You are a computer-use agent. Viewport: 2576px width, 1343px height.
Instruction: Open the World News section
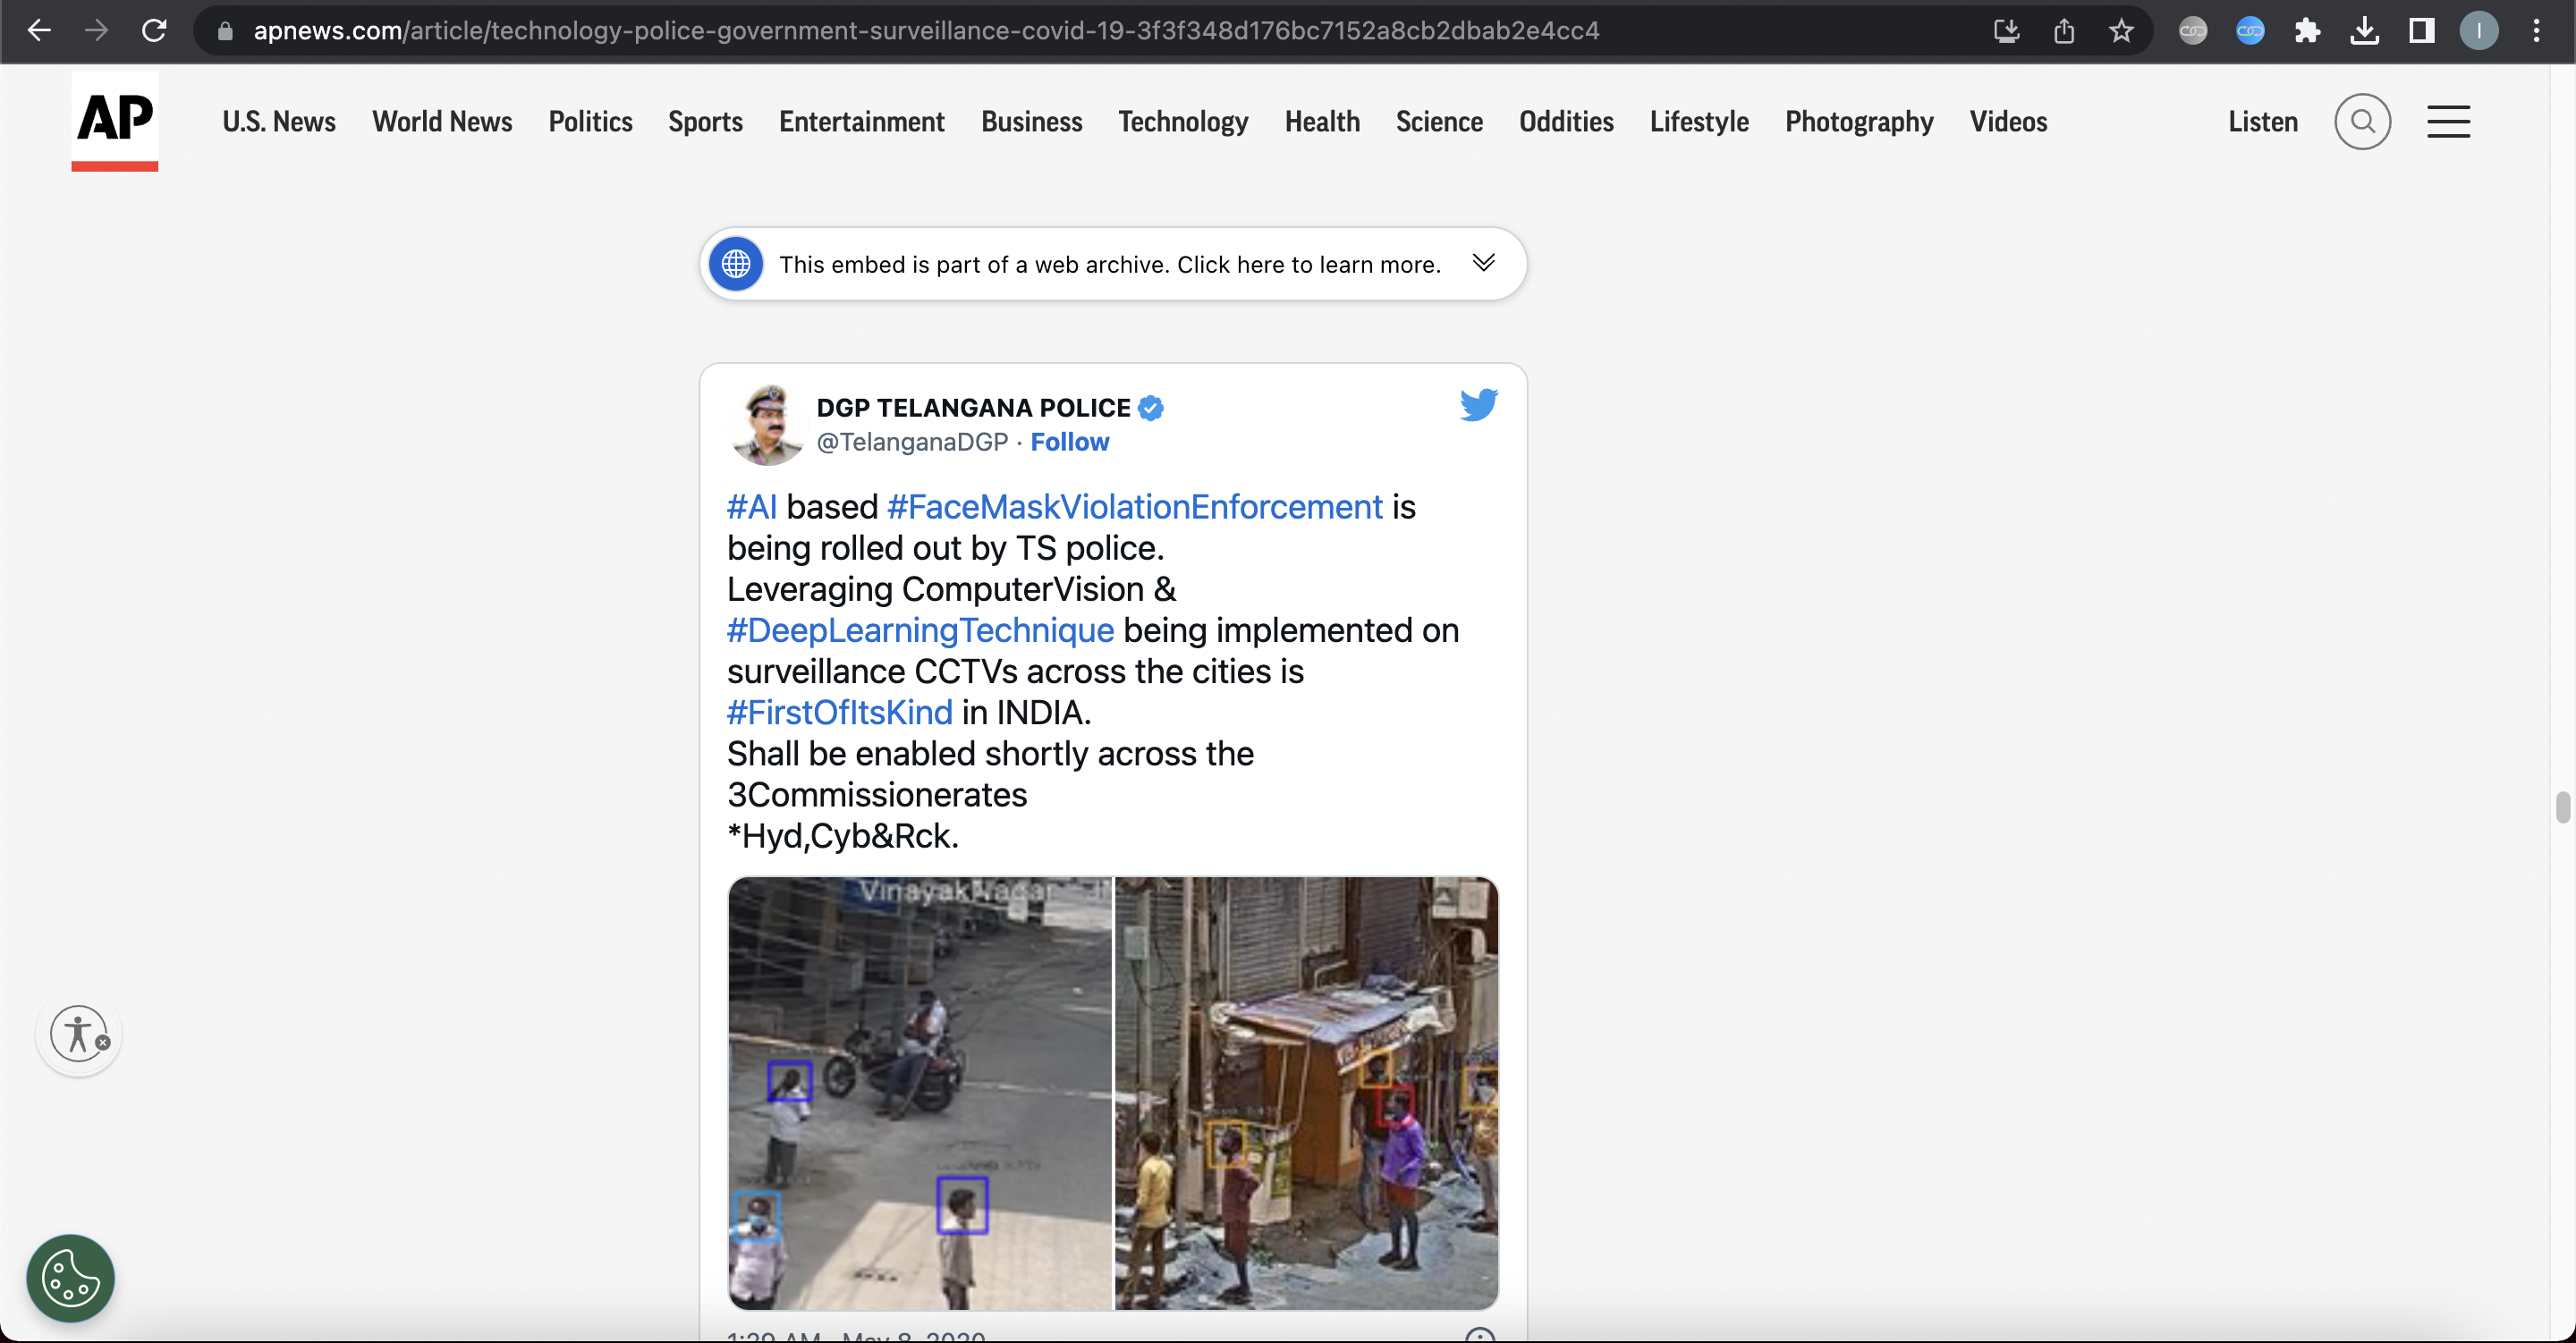click(x=442, y=122)
